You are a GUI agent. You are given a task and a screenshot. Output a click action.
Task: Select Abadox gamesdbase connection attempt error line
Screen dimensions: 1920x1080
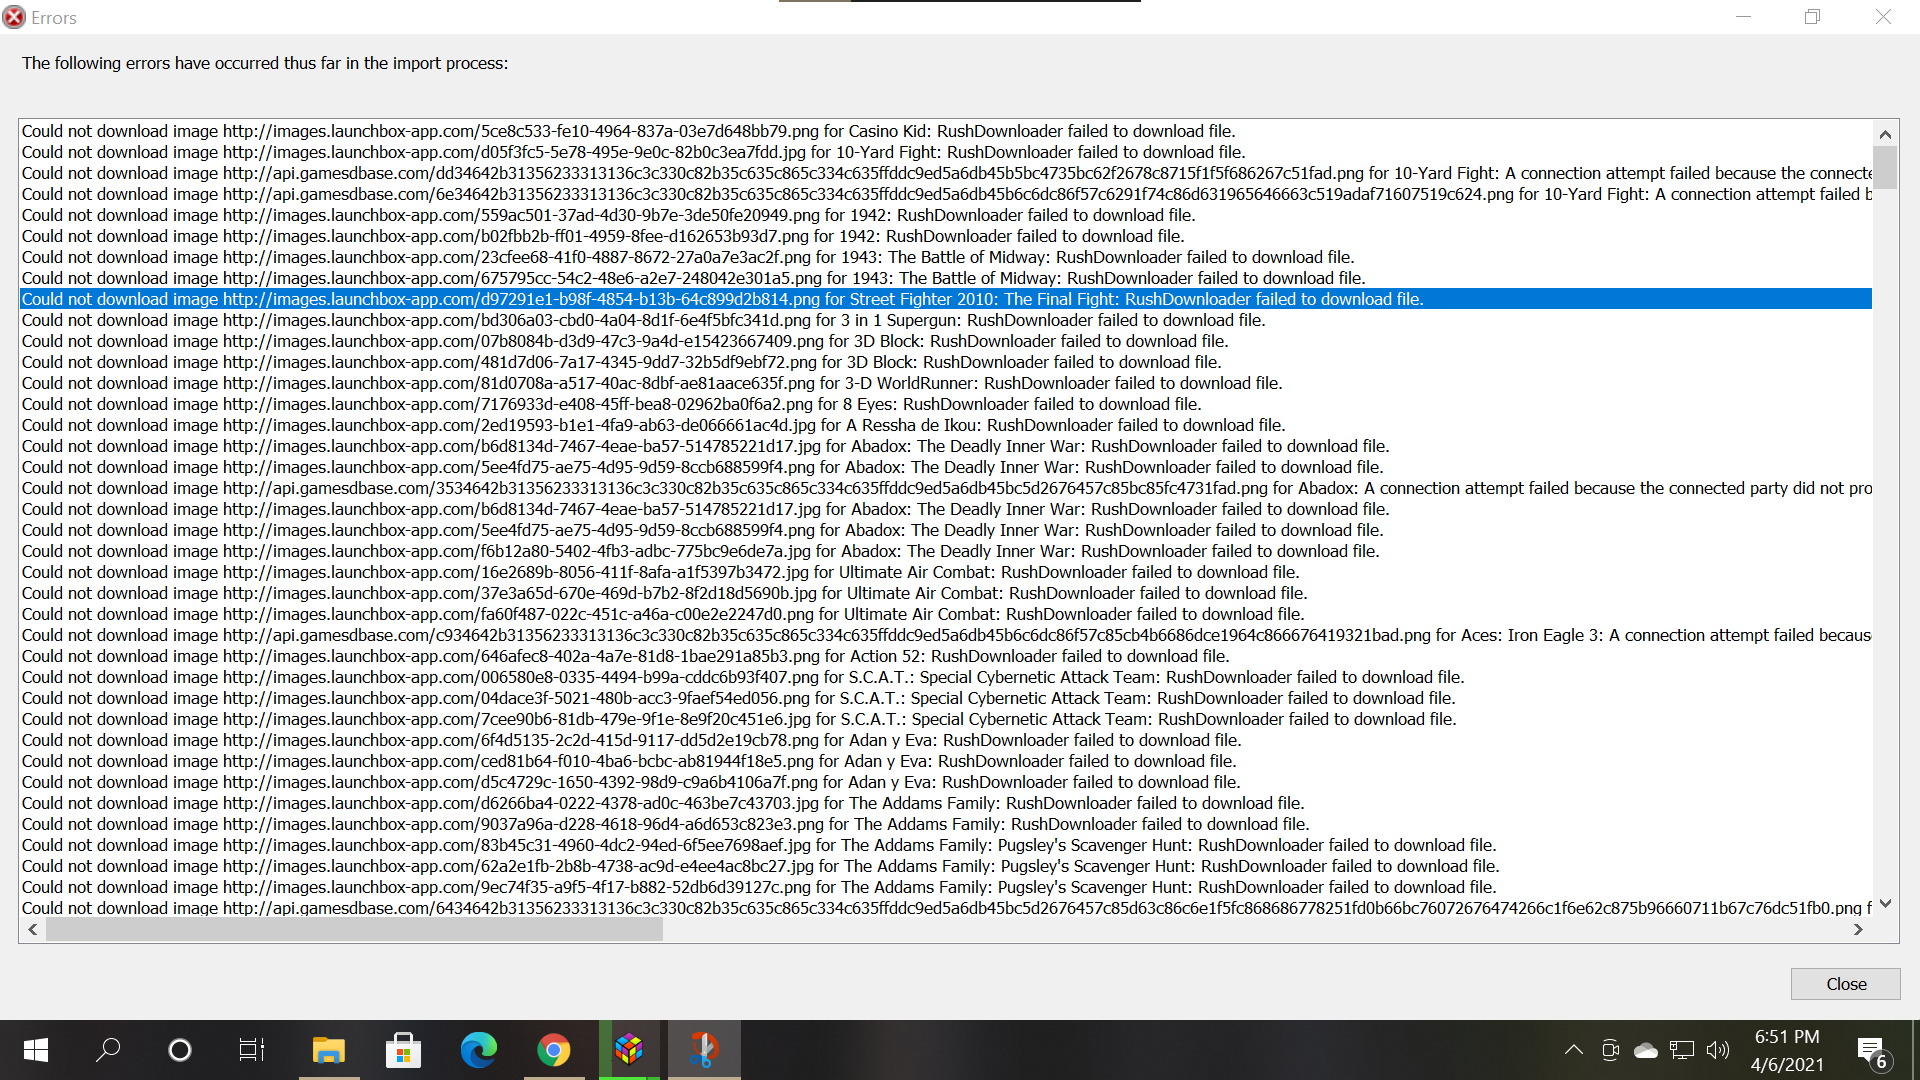(x=946, y=488)
